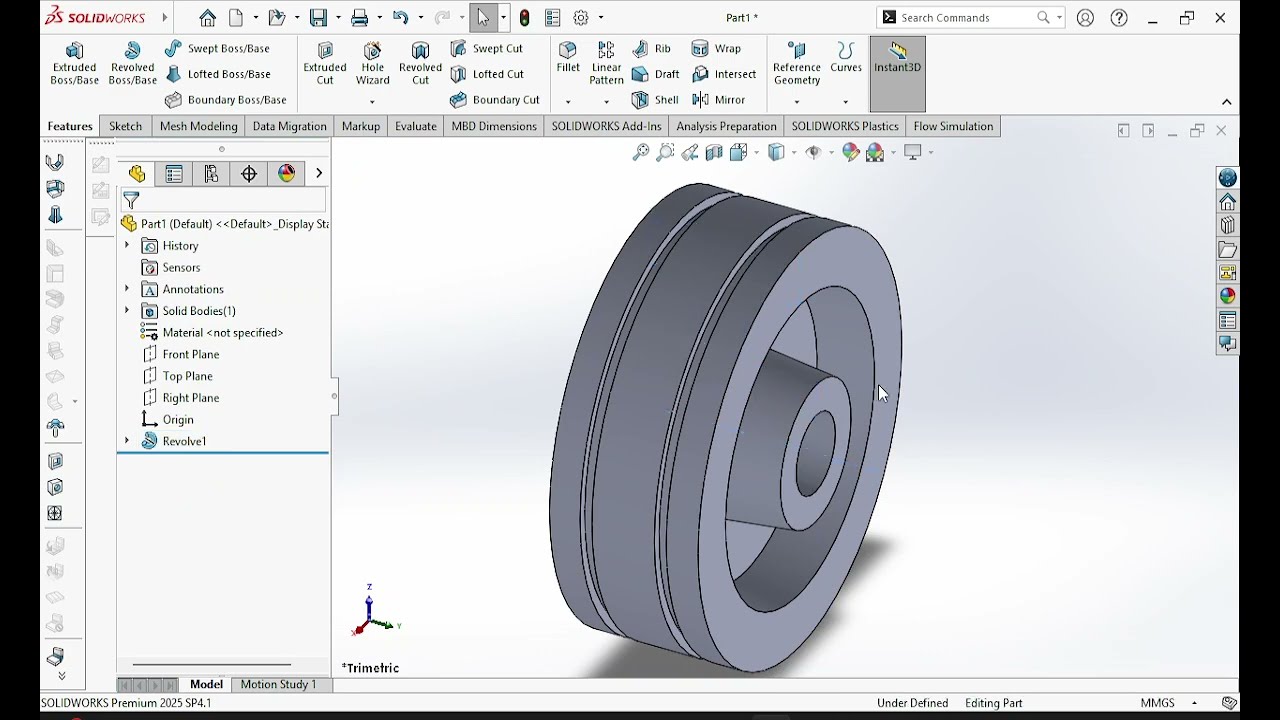Click the Rebuild traffic light icon
The width and height of the screenshot is (1280, 720).
pyautogui.click(x=524, y=18)
